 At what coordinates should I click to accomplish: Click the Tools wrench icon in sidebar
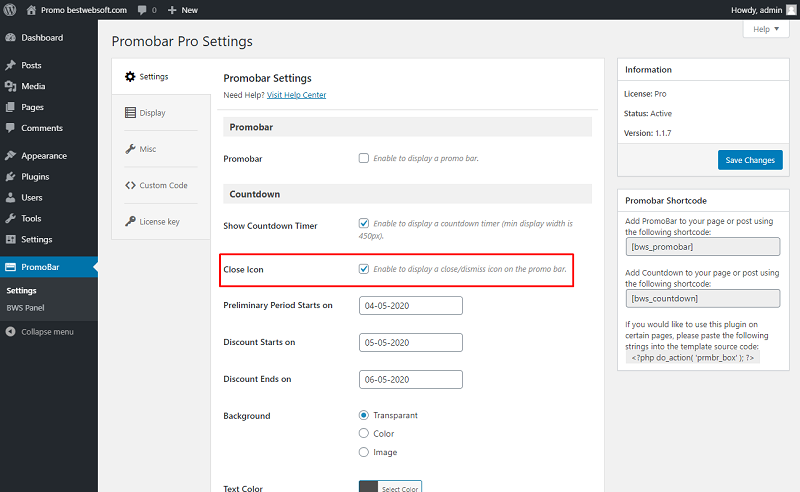click(x=10, y=218)
